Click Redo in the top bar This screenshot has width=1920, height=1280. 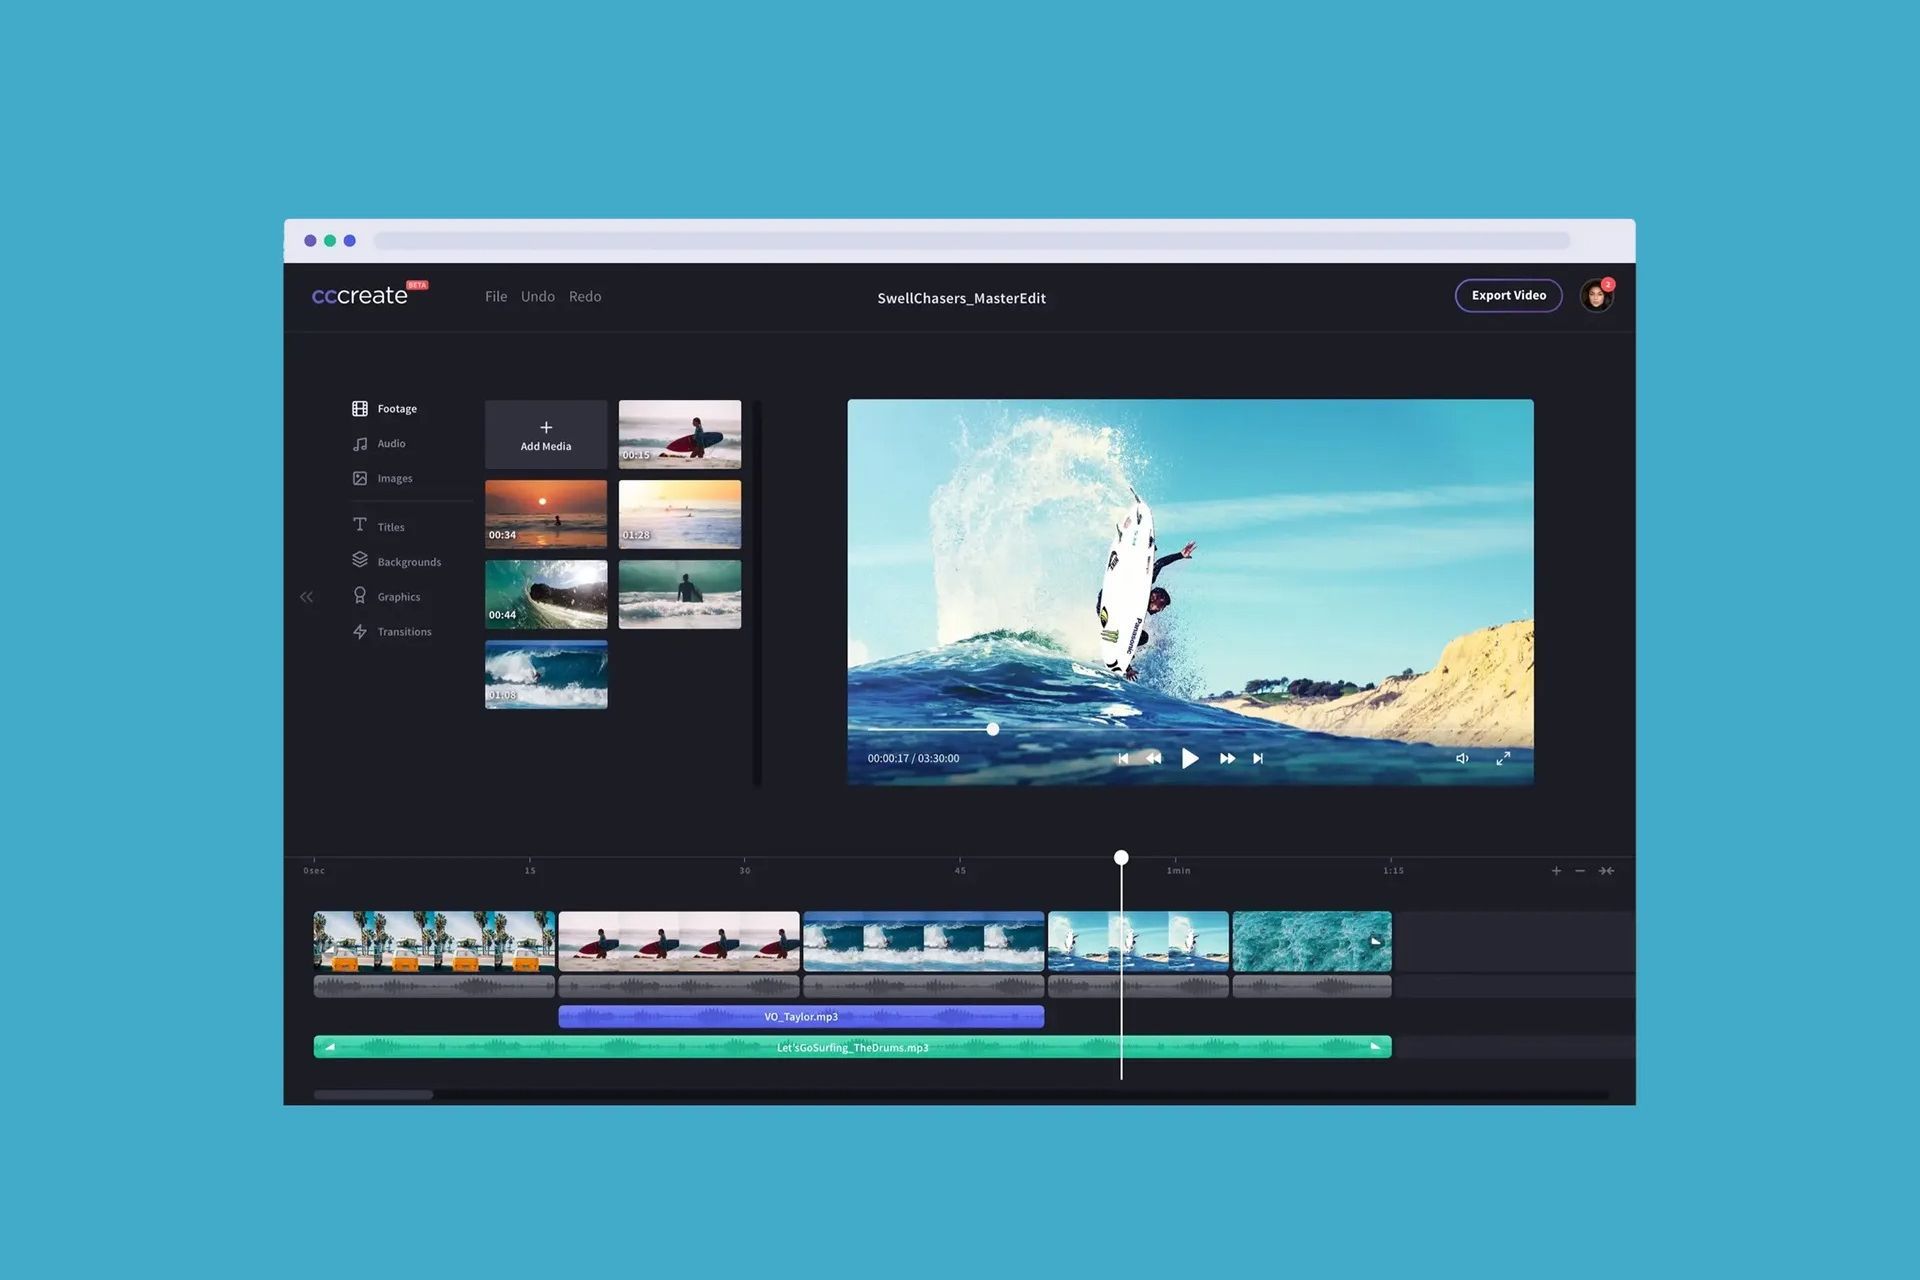pos(585,296)
